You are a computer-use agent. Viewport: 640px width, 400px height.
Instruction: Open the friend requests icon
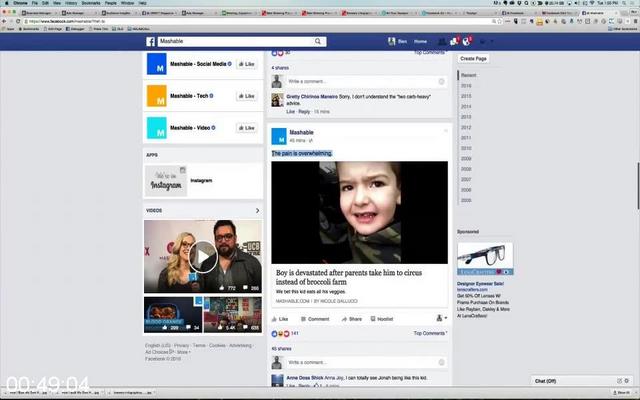click(442, 41)
